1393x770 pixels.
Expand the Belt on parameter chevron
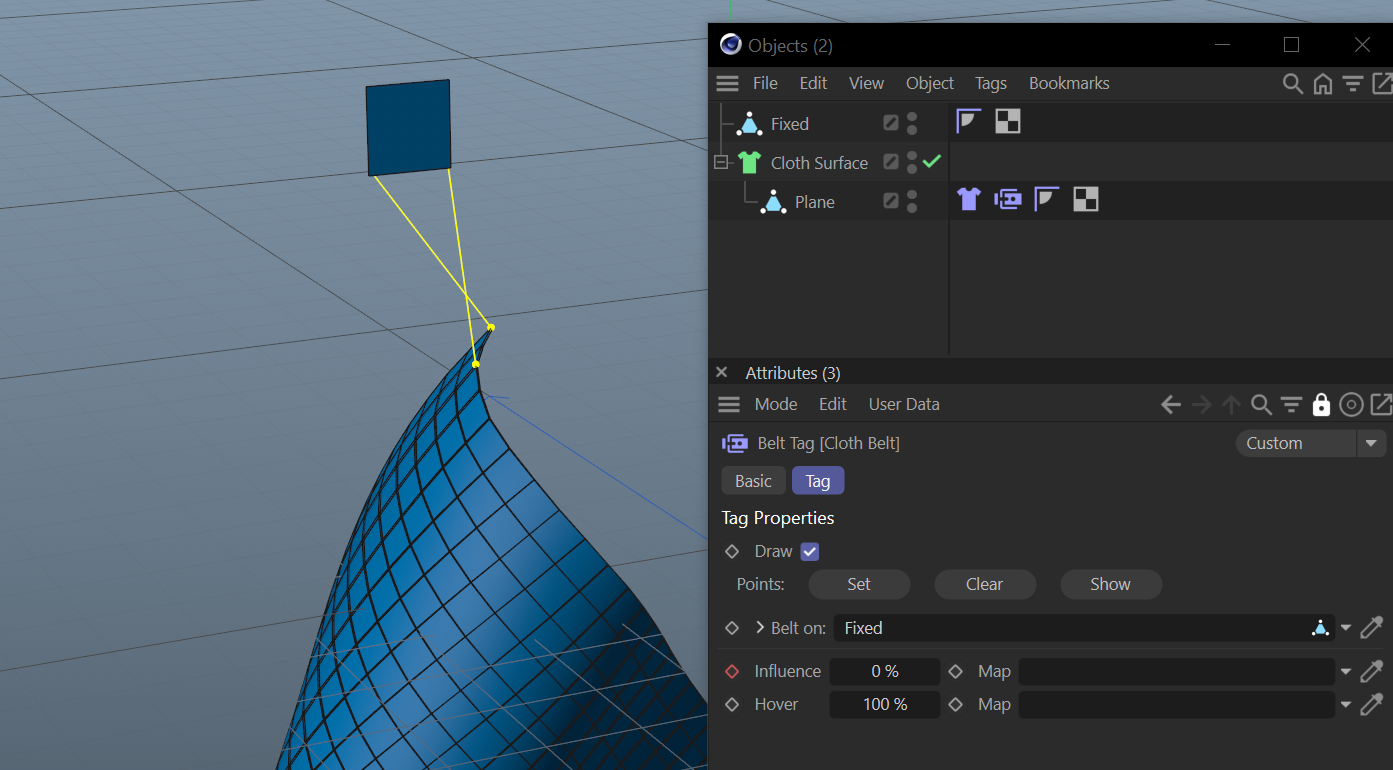760,627
